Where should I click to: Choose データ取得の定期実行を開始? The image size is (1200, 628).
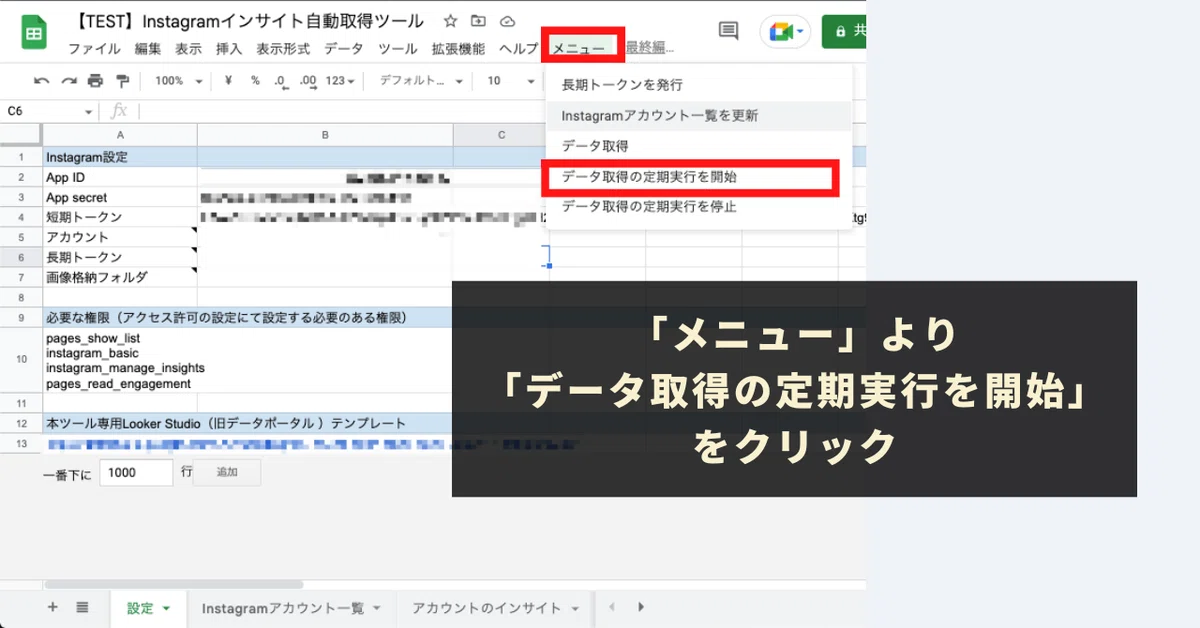[x=699, y=177]
